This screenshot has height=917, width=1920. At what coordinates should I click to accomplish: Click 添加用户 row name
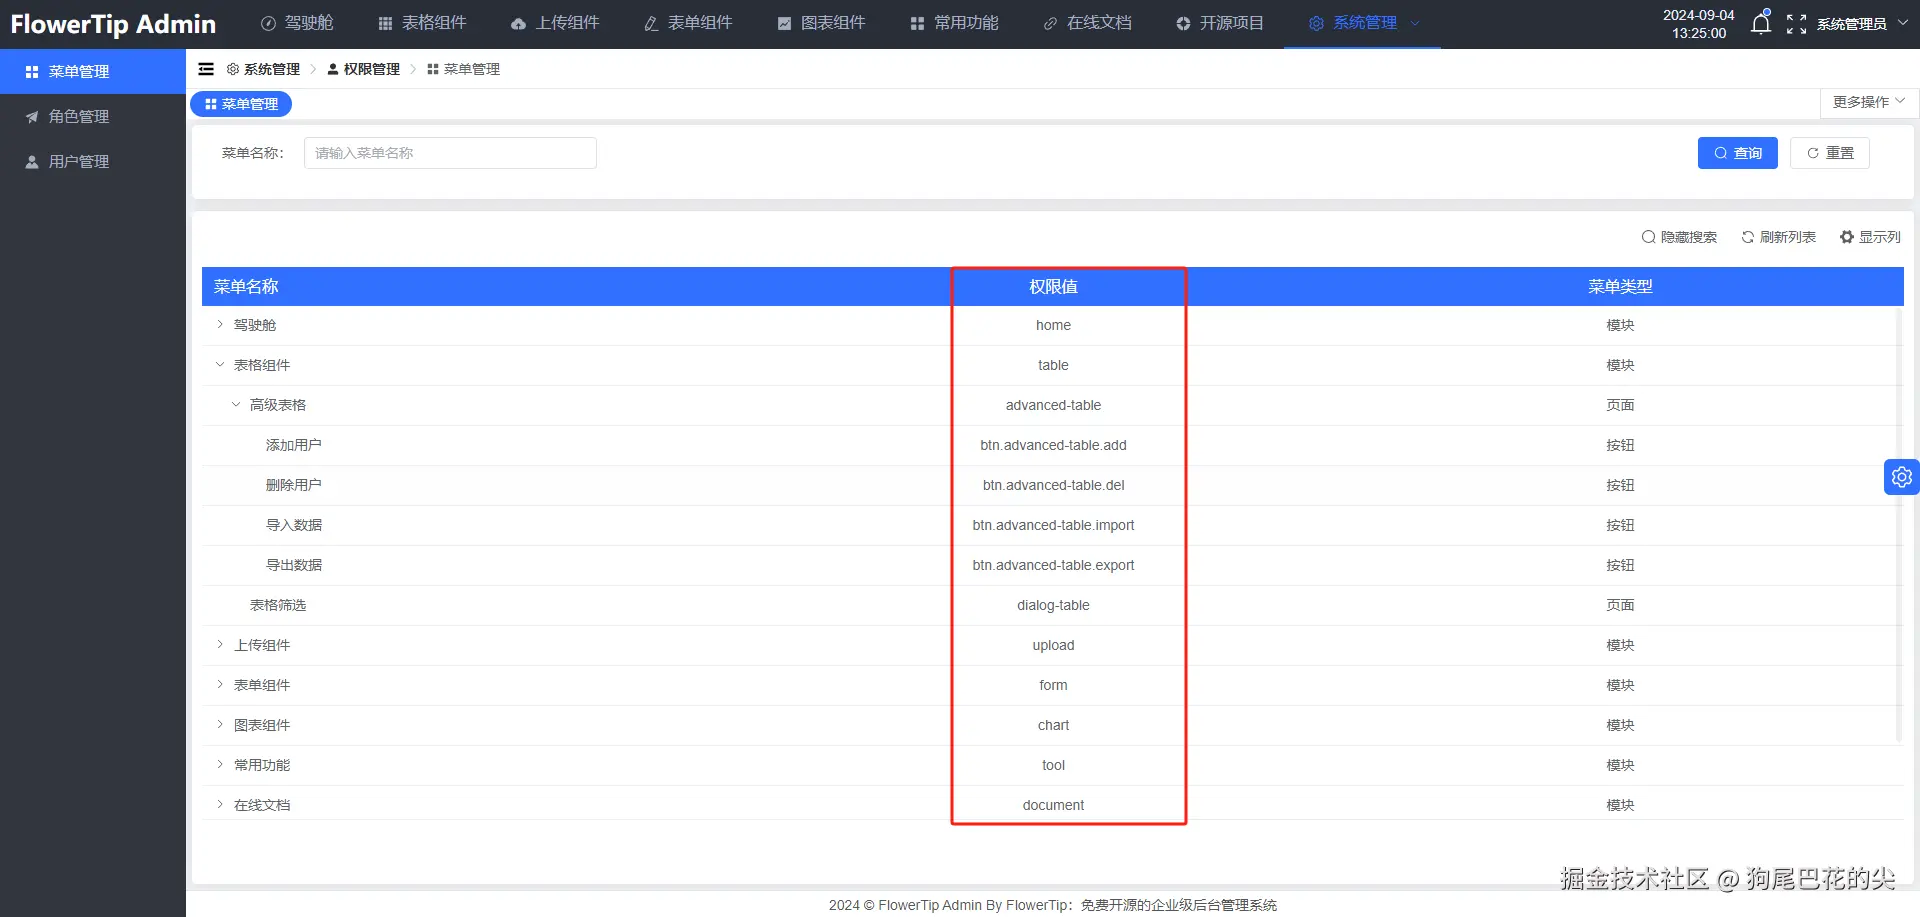[294, 445]
